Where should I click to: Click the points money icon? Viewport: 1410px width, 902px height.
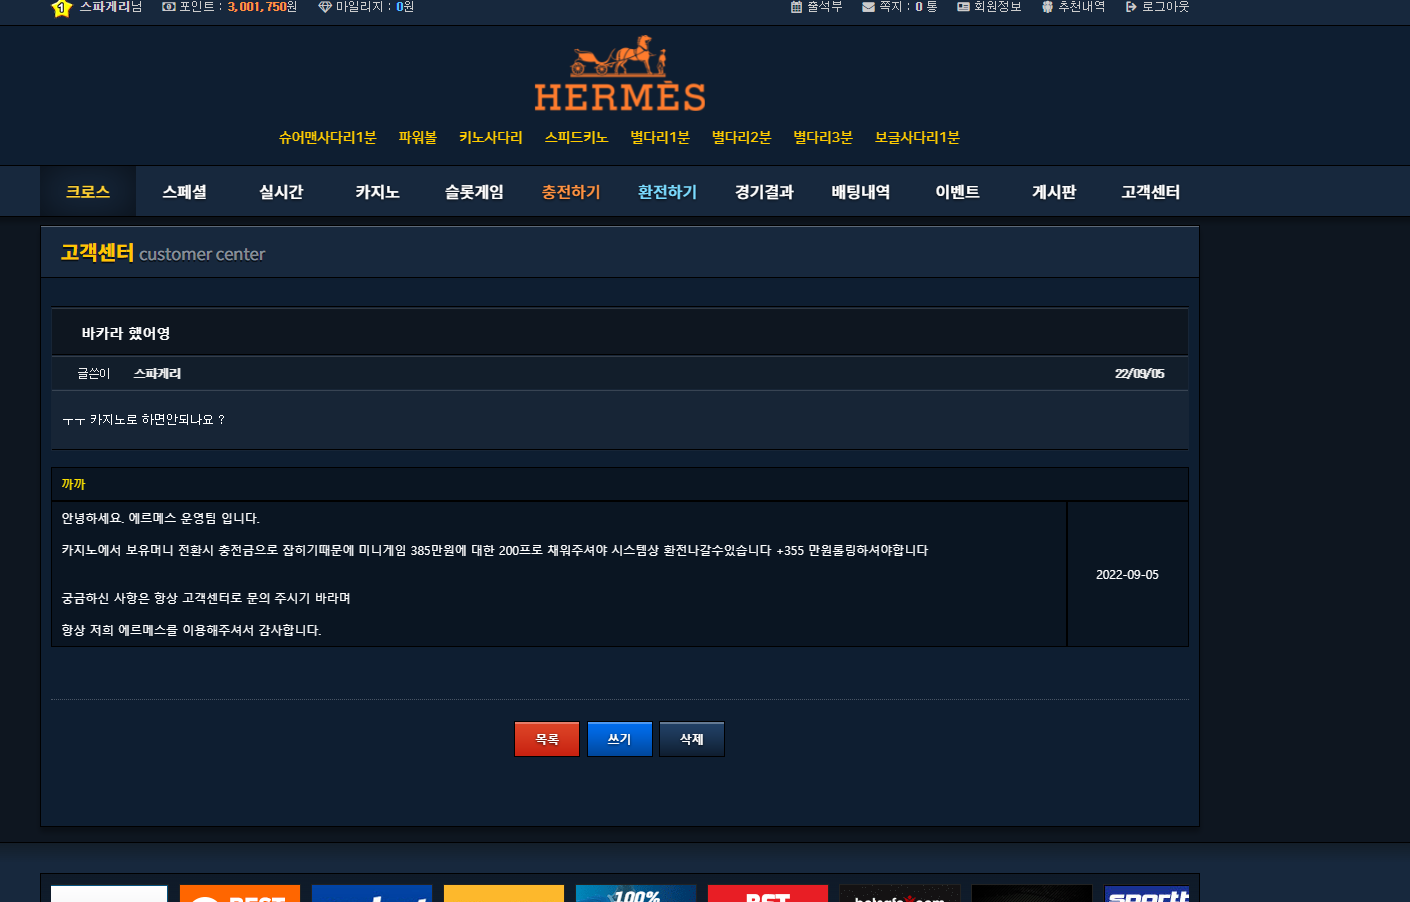(168, 7)
